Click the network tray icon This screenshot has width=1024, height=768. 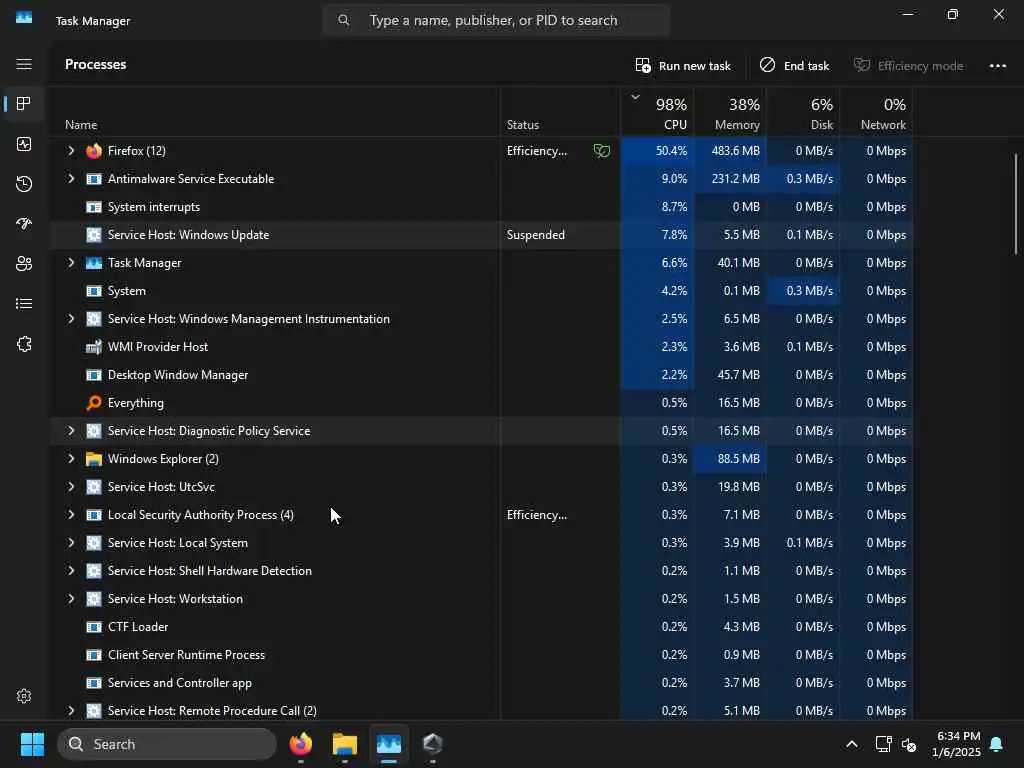point(883,744)
